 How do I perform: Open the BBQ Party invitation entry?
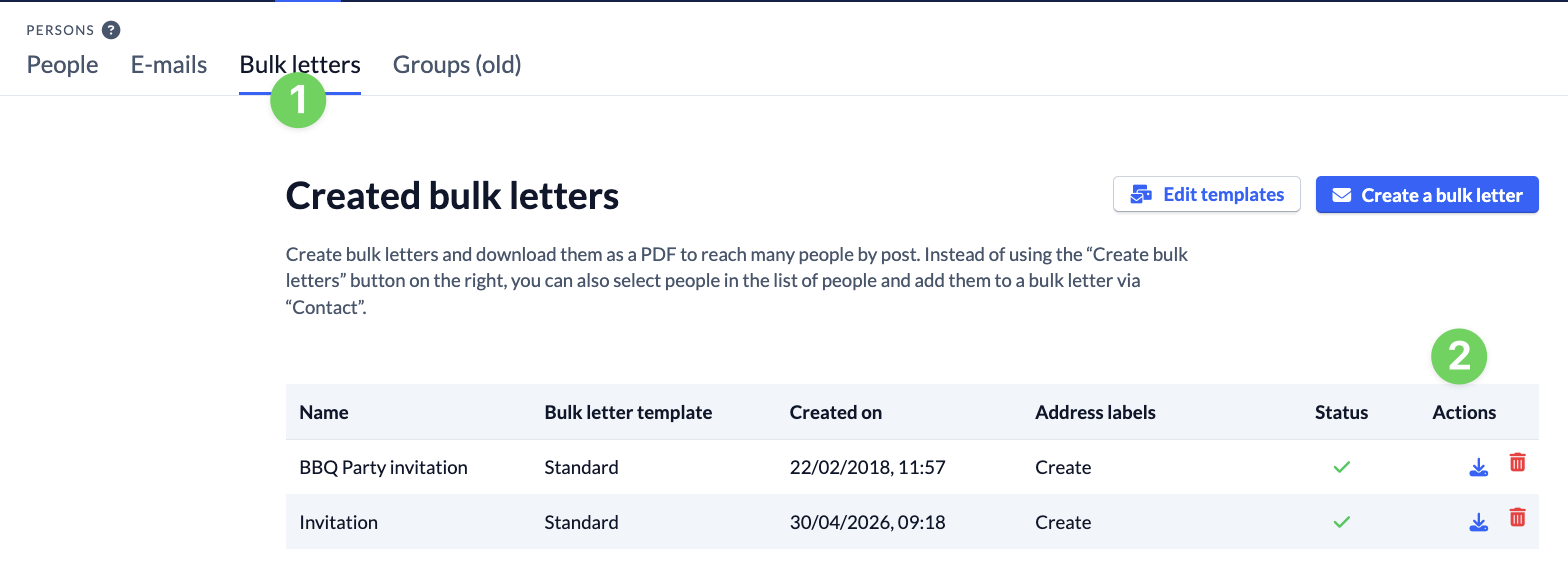[x=383, y=467]
